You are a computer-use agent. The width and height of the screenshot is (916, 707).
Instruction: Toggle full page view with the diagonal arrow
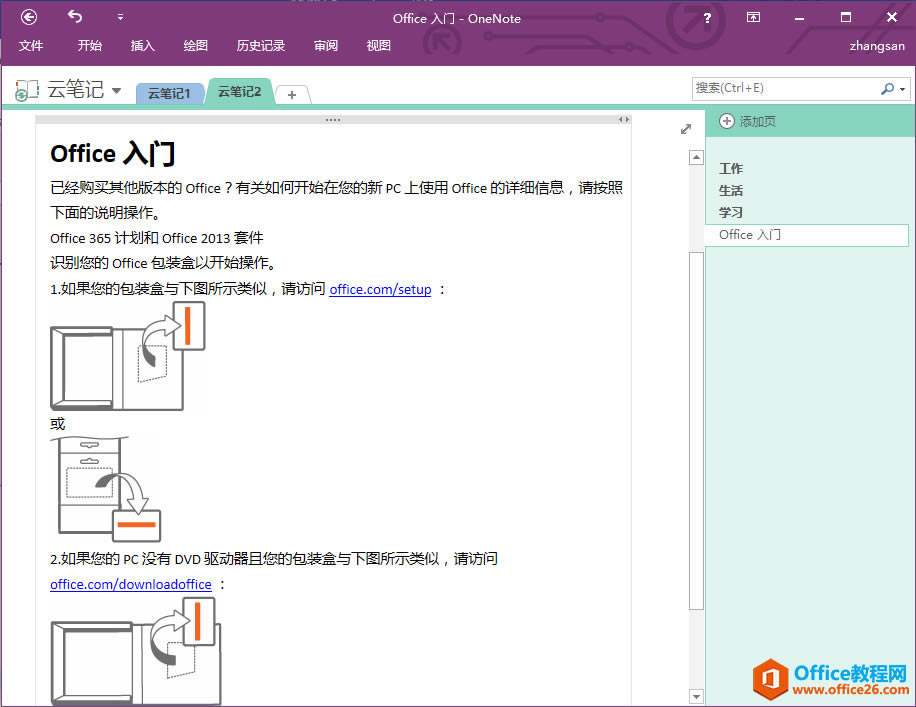(685, 128)
